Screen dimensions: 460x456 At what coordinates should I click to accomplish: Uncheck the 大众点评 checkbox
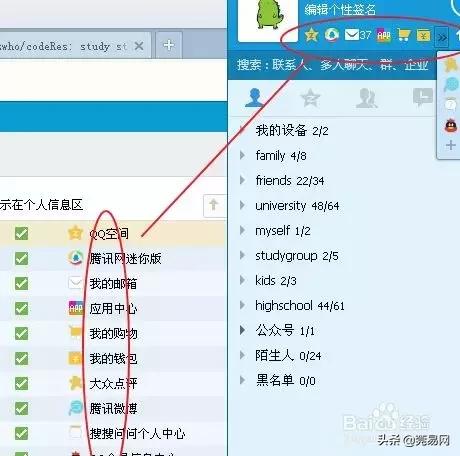coord(21,383)
